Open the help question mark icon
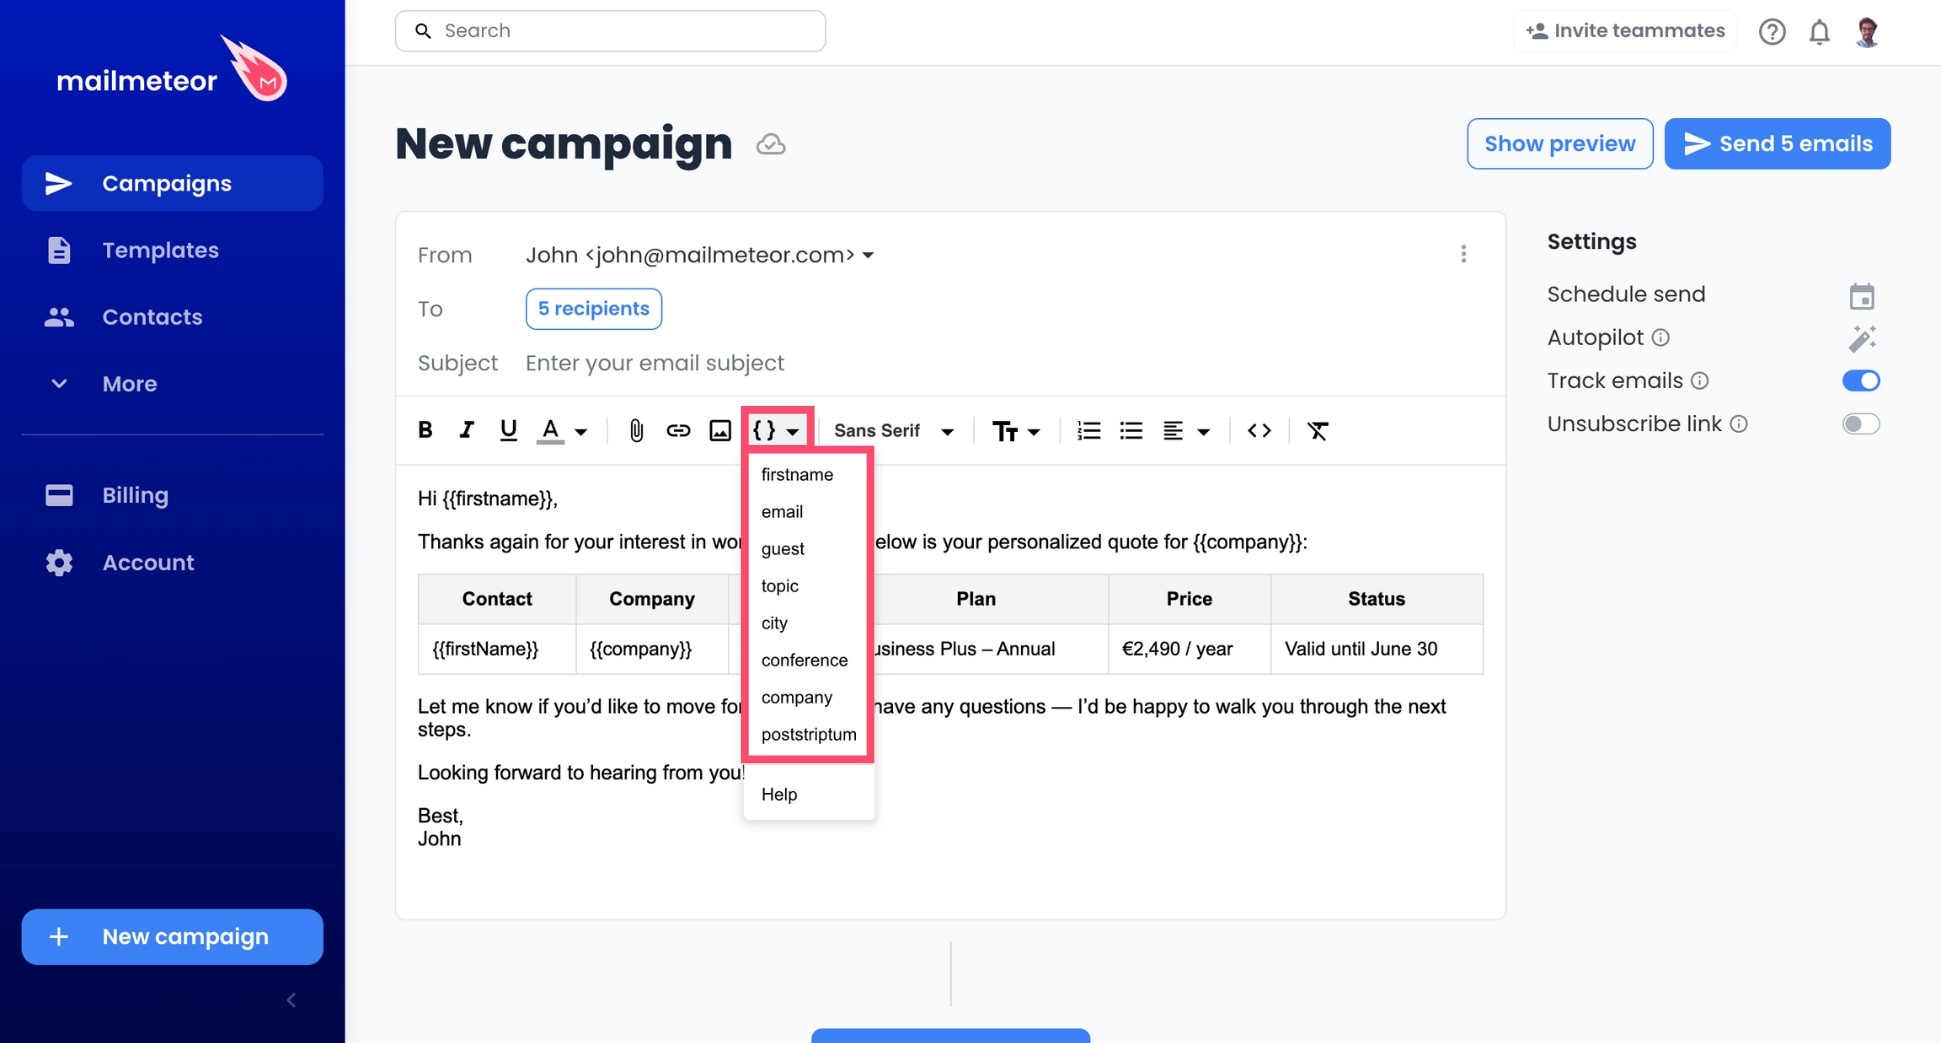The height and width of the screenshot is (1043, 1941). click(x=1772, y=32)
